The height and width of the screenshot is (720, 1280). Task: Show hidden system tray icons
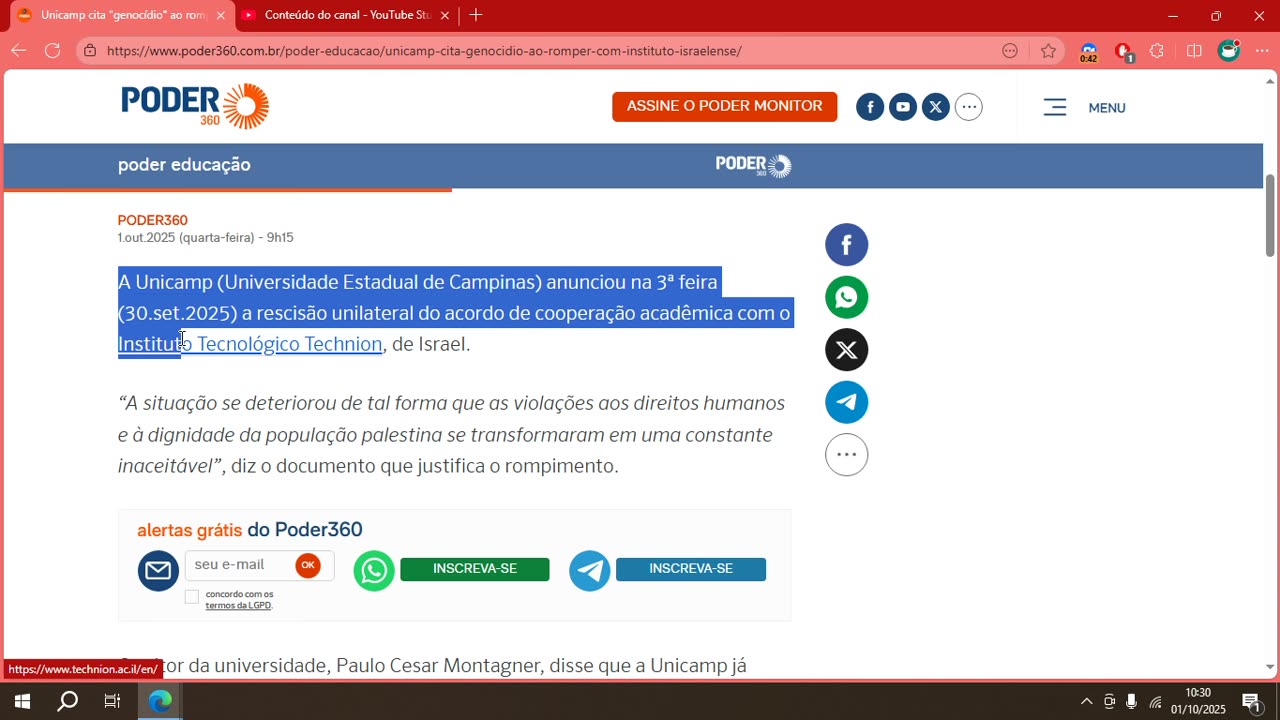tap(1087, 701)
